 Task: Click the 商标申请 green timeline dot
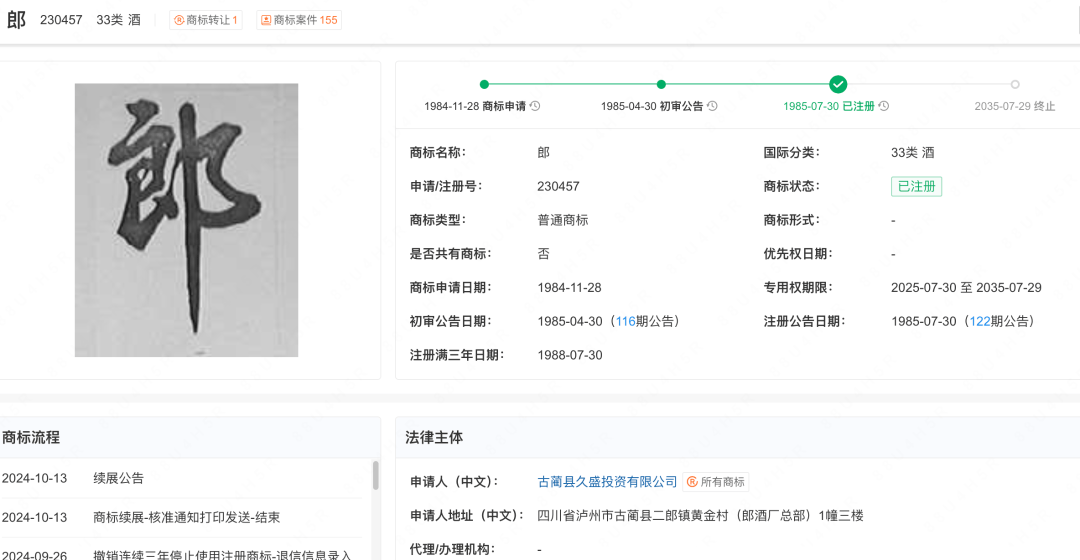(484, 85)
